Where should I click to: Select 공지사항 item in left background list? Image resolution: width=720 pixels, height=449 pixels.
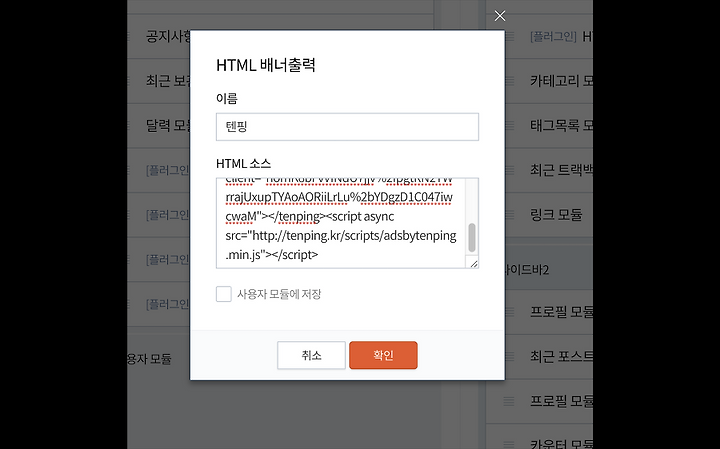[x=168, y=36]
